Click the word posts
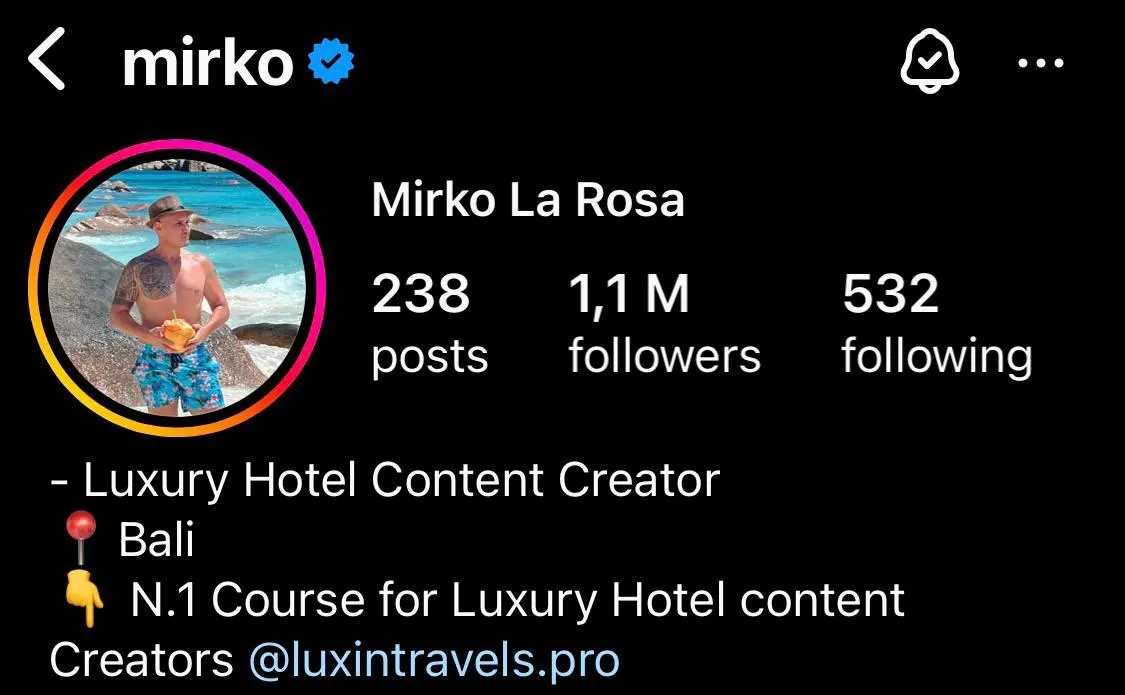The height and width of the screenshot is (695, 1125). pyautogui.click(x=430, y=357)
